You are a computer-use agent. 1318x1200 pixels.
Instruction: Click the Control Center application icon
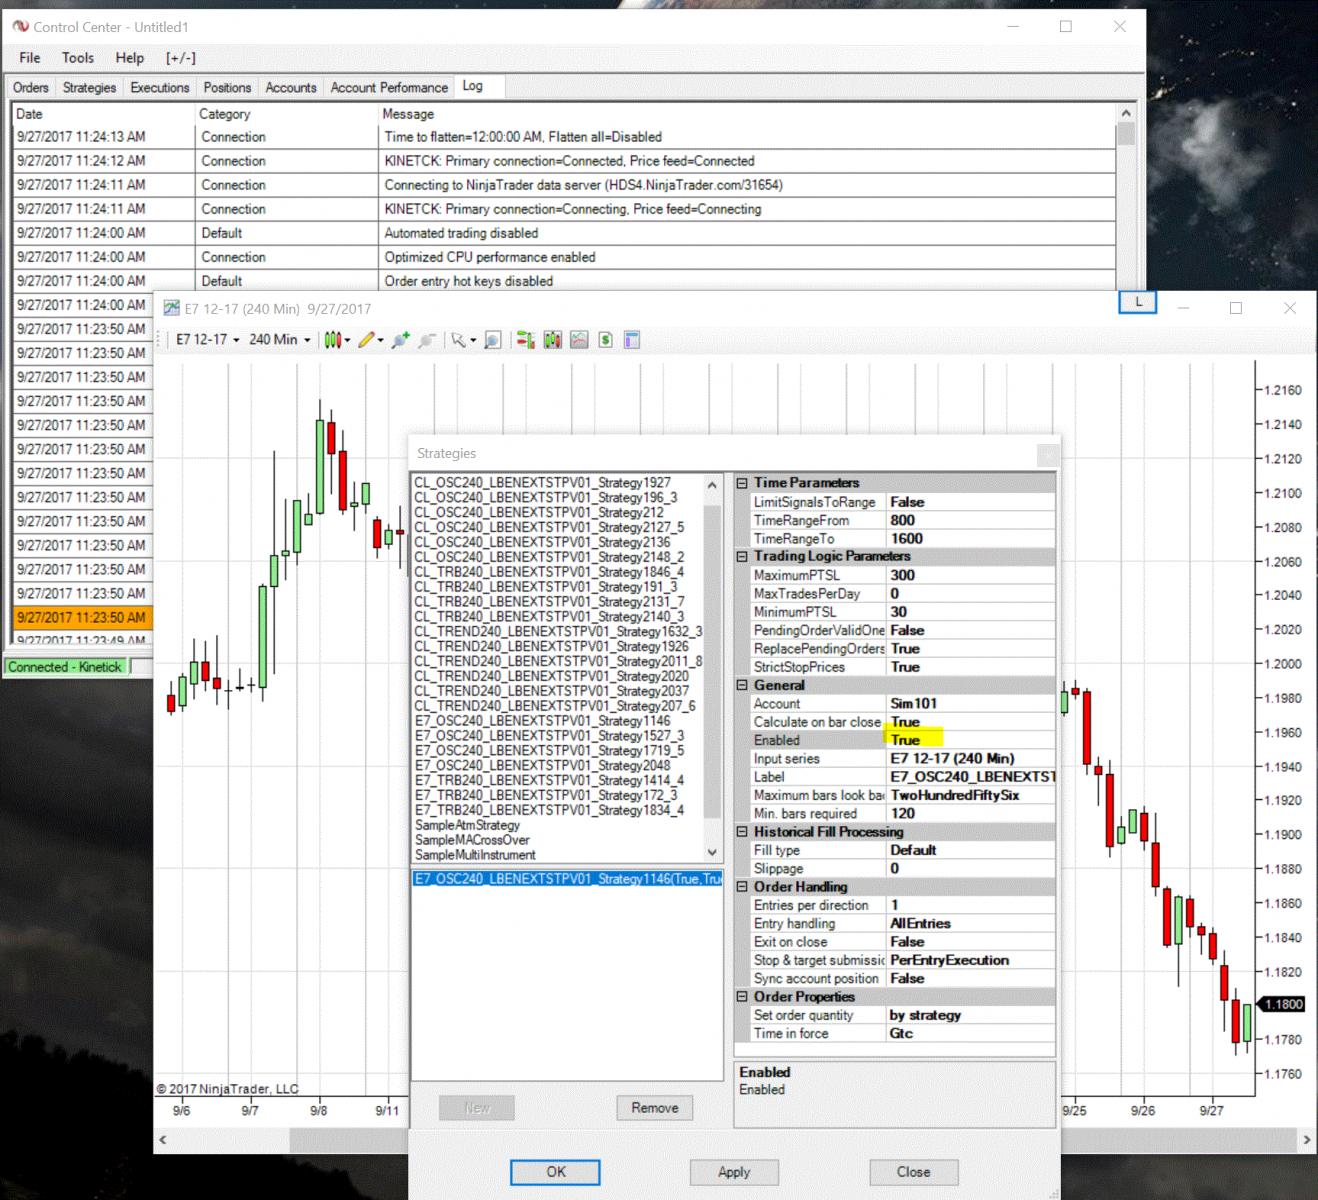[21, 27]
